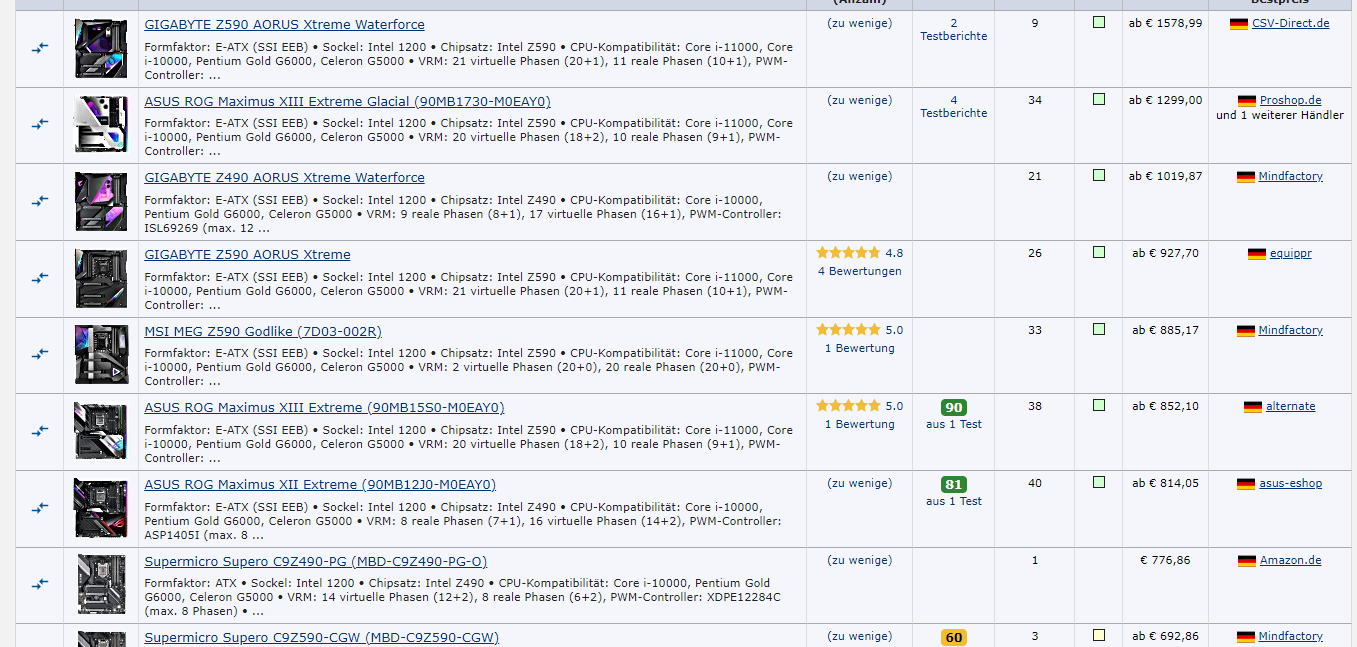Screen dimensions: 1357x647
Task: Click the 4.8 star rating icons
Action: point(848,253)
